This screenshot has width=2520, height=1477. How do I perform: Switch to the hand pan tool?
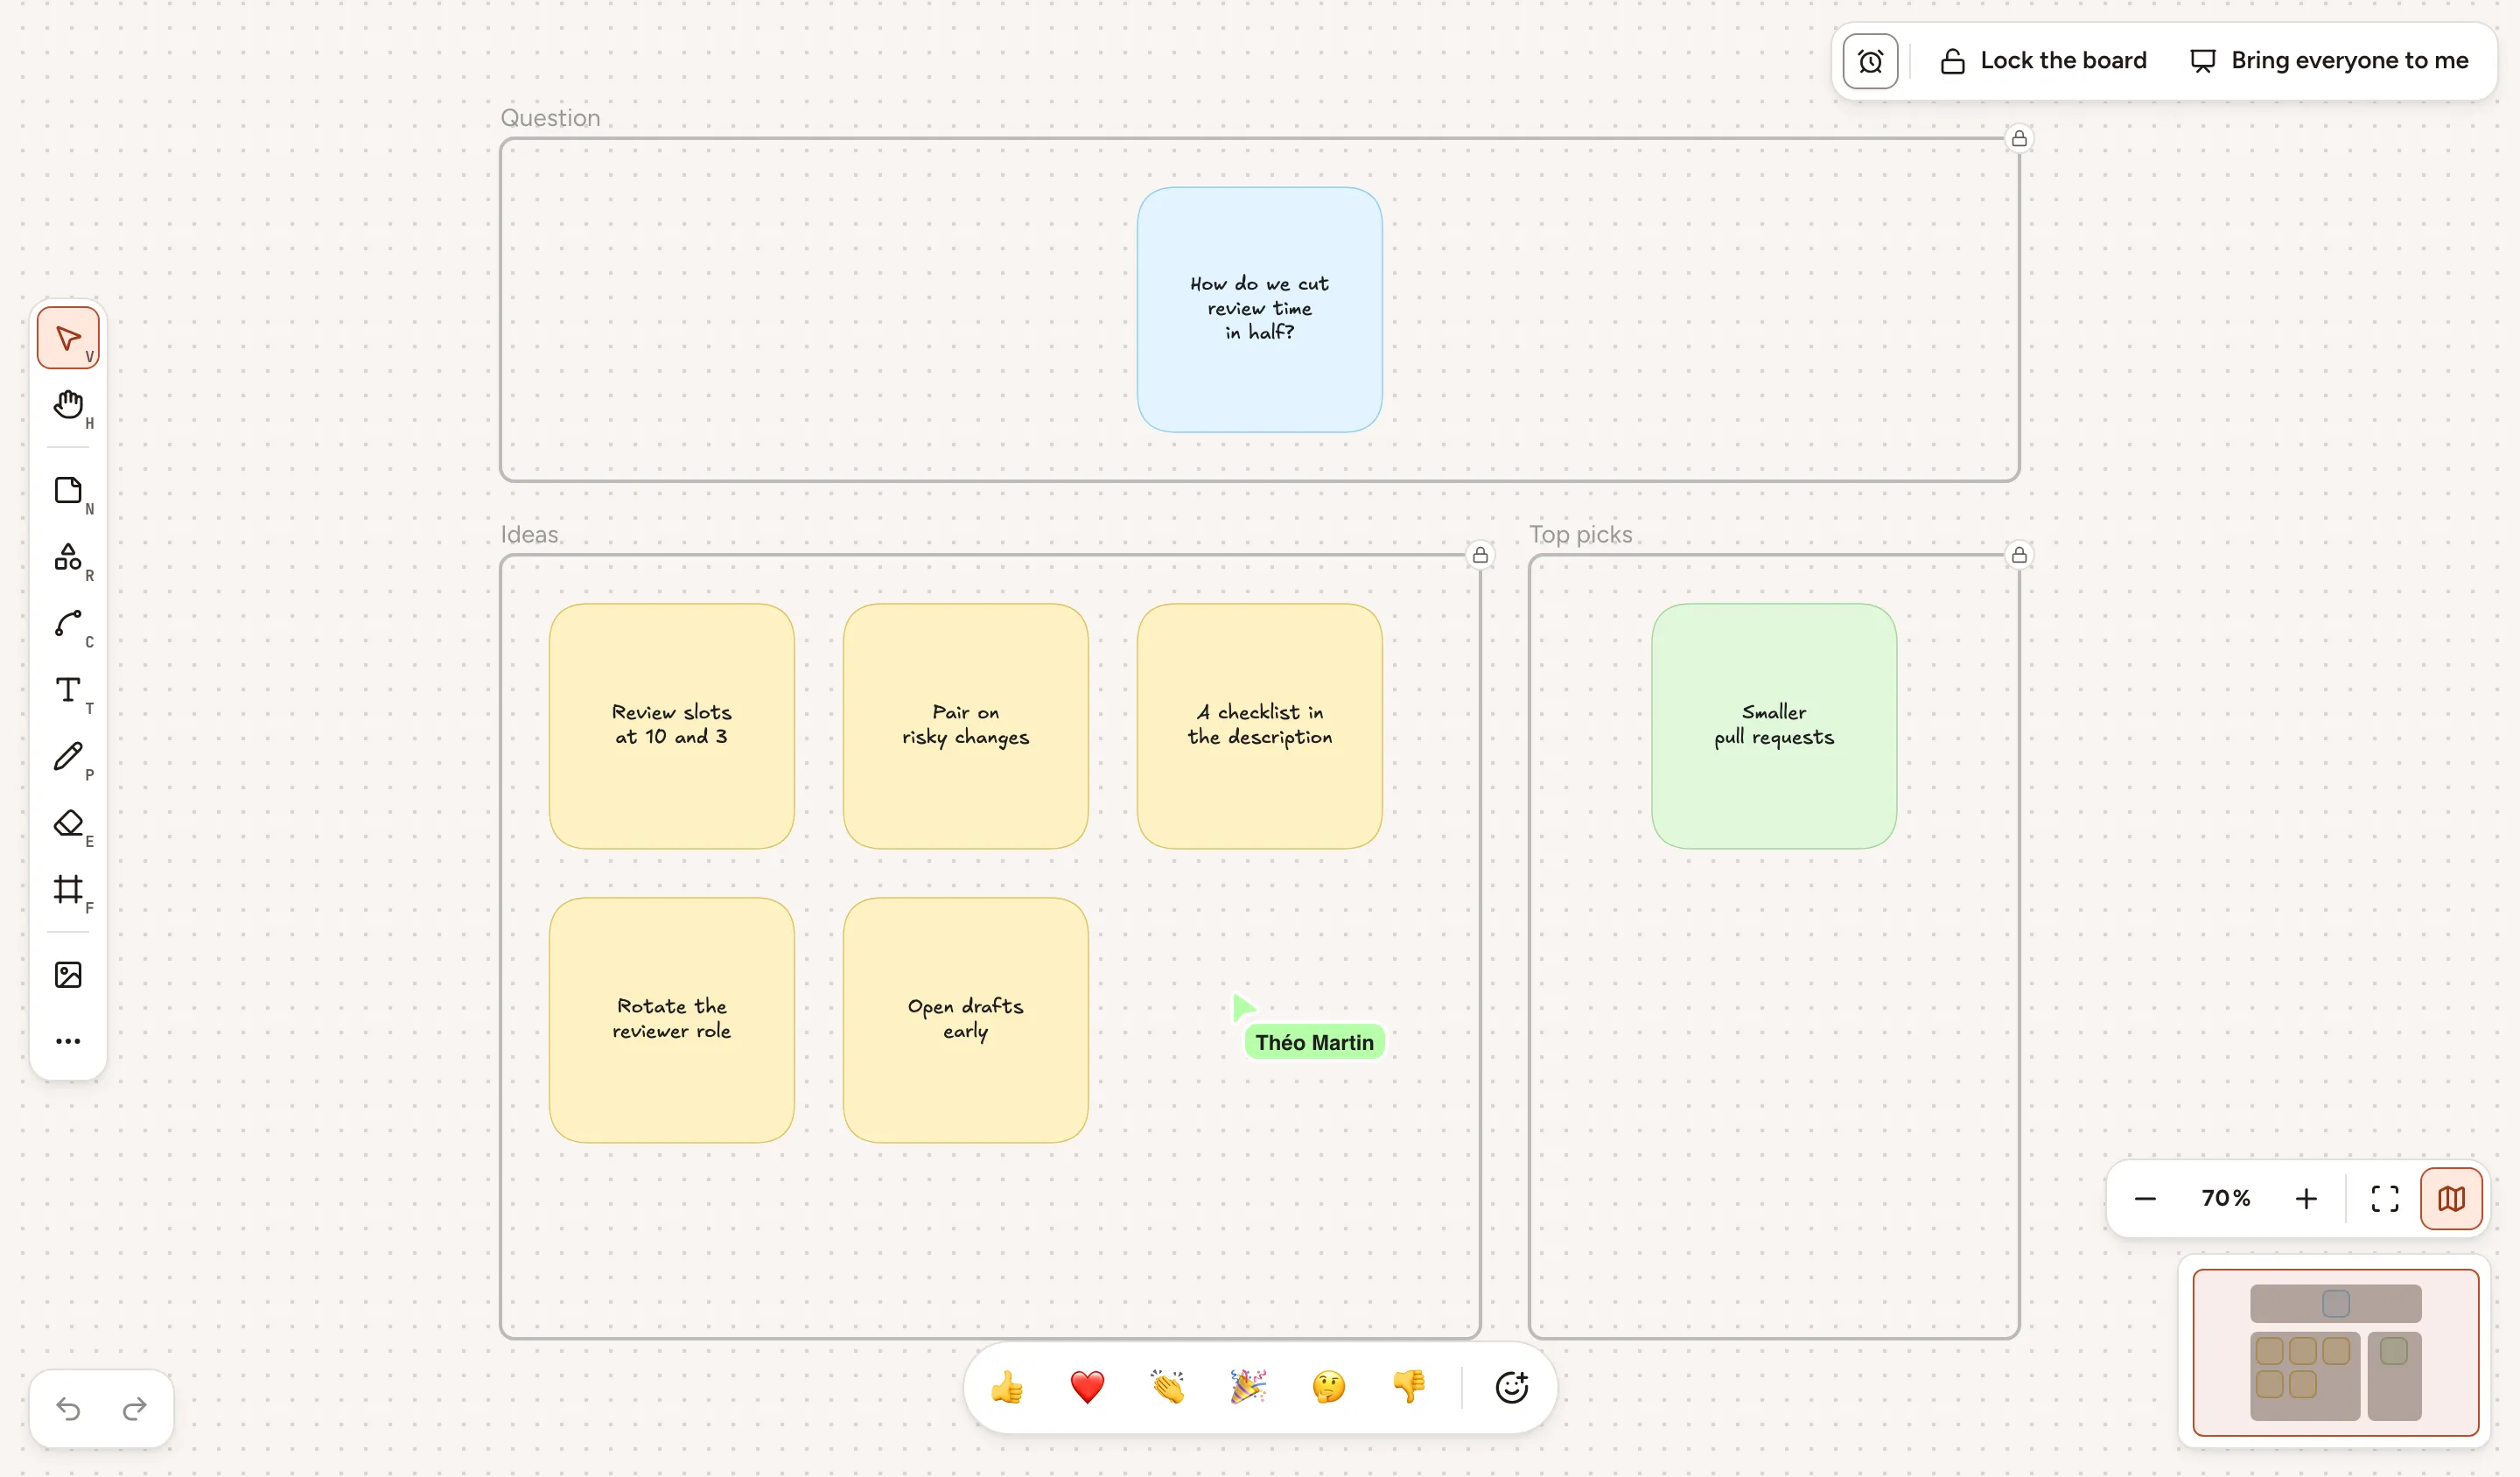click(68, 405)
